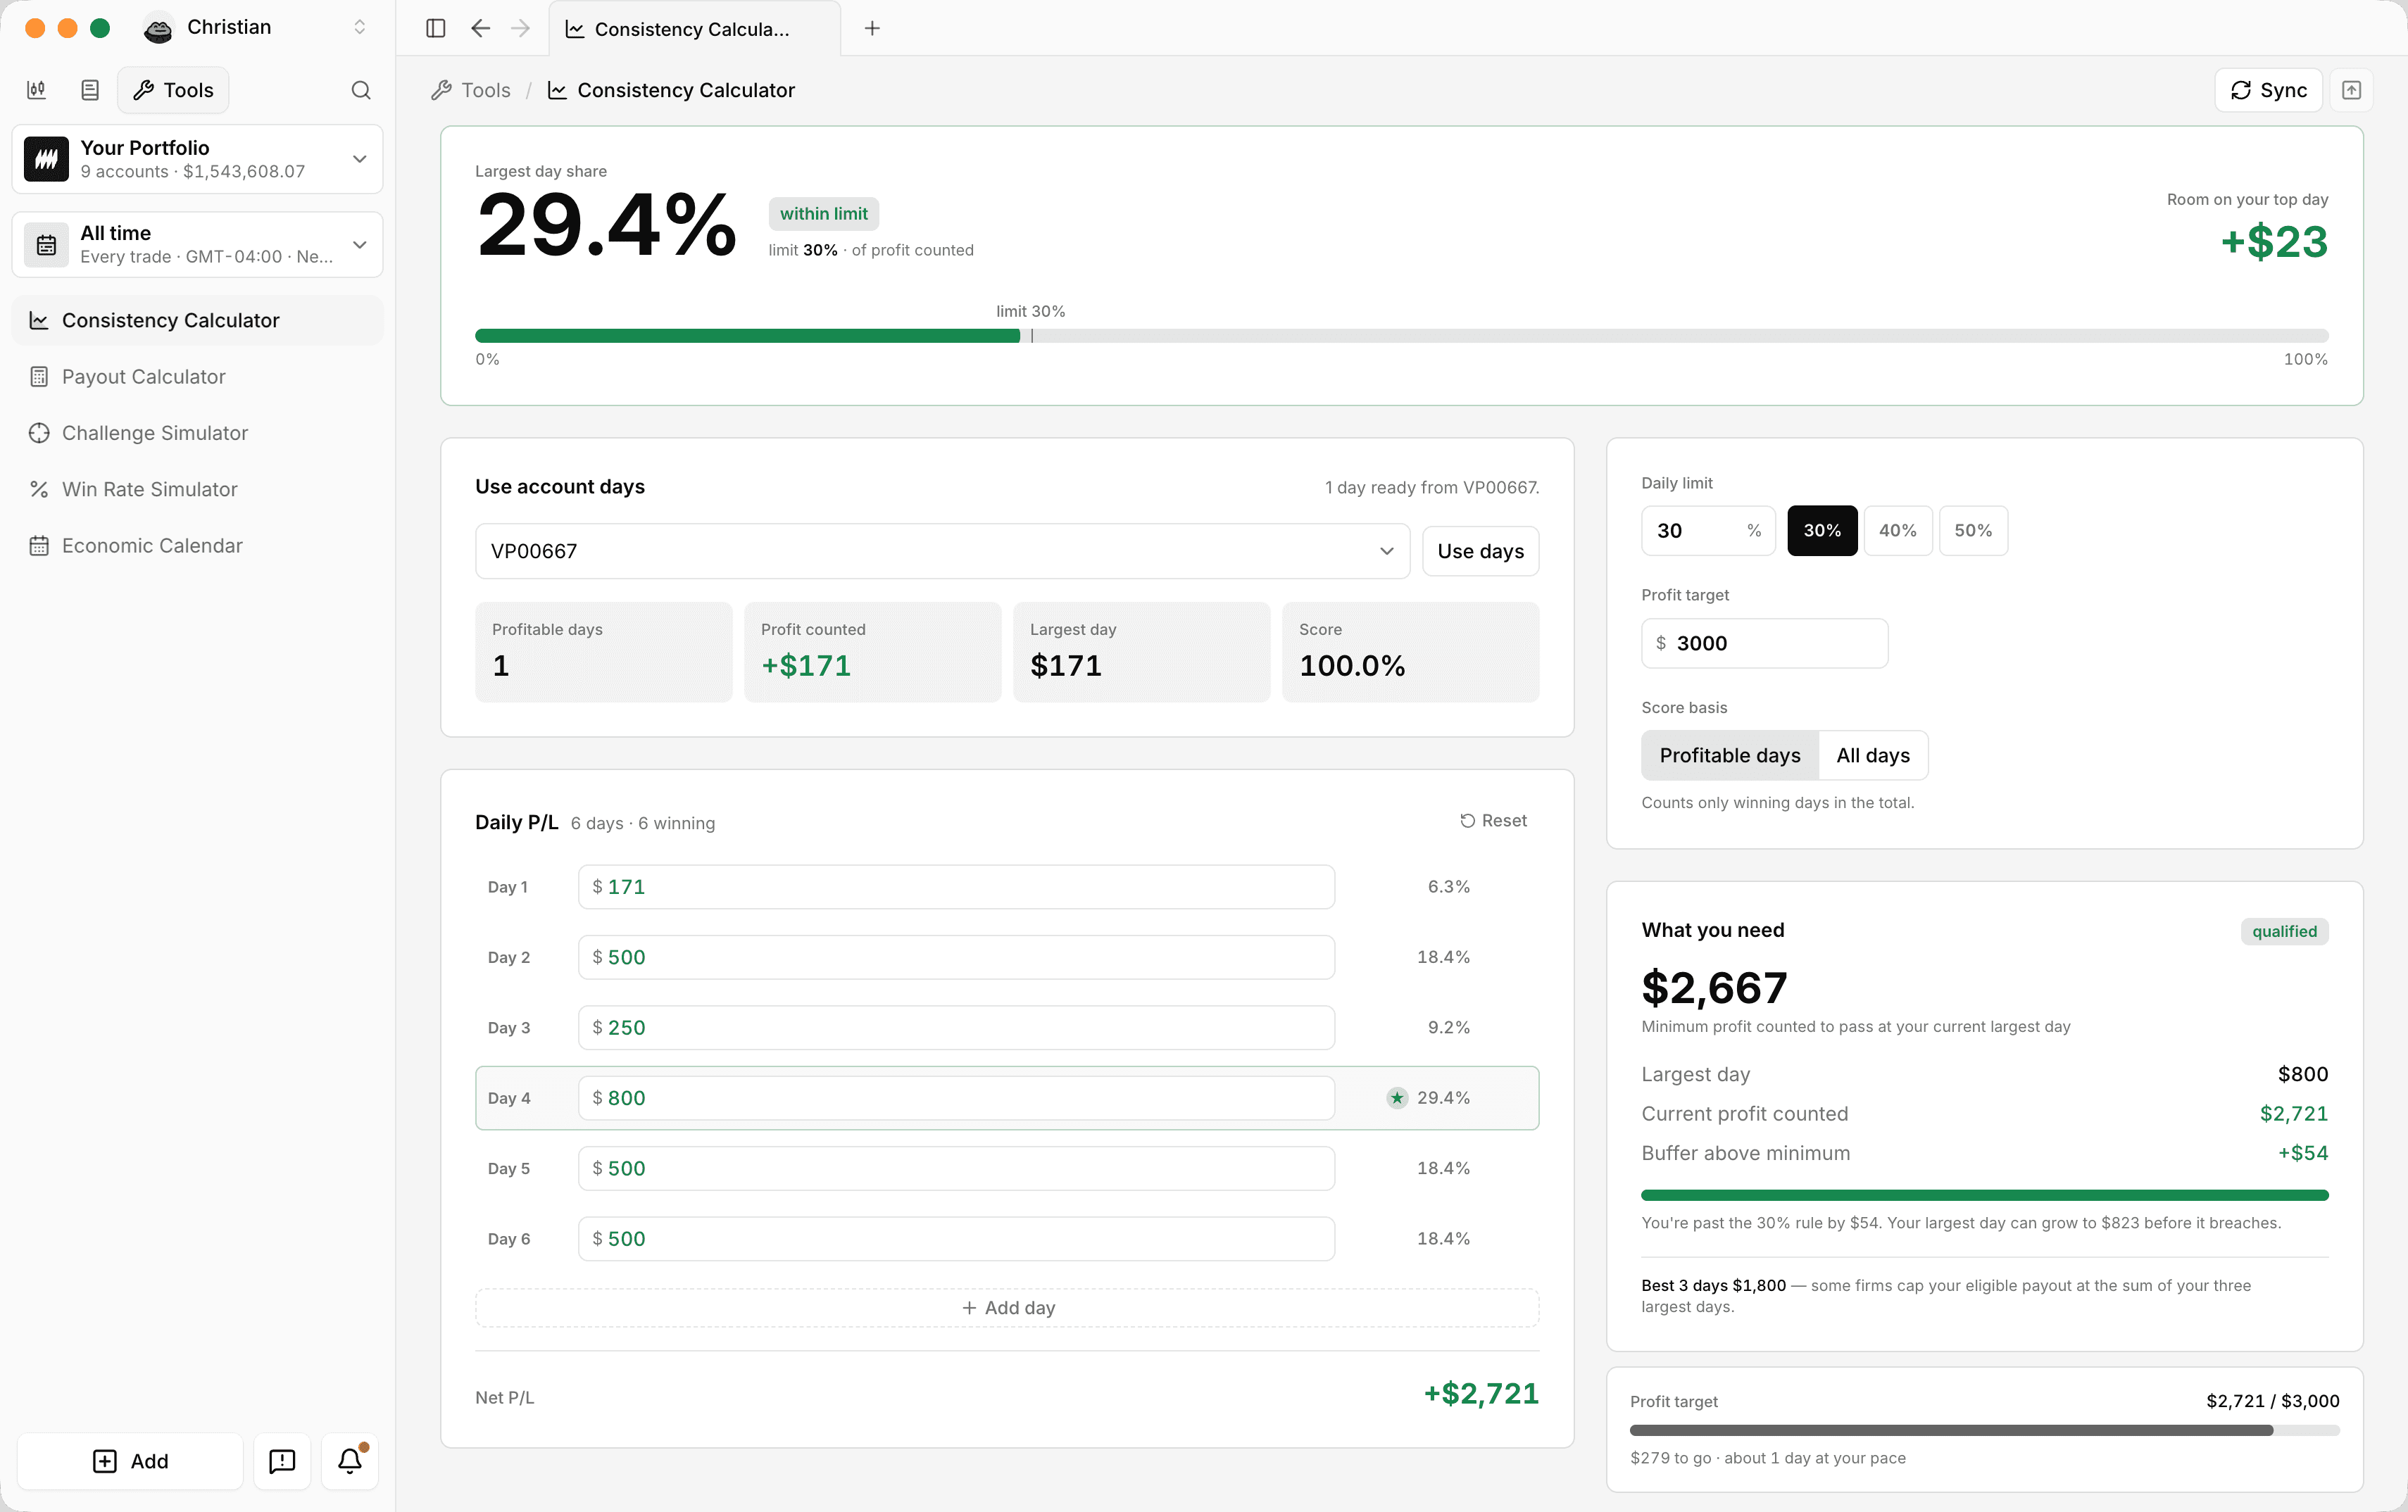Click the Day 4 amount field with 800
This screenshot has width=2408, height=1512.
[956, 1098]
